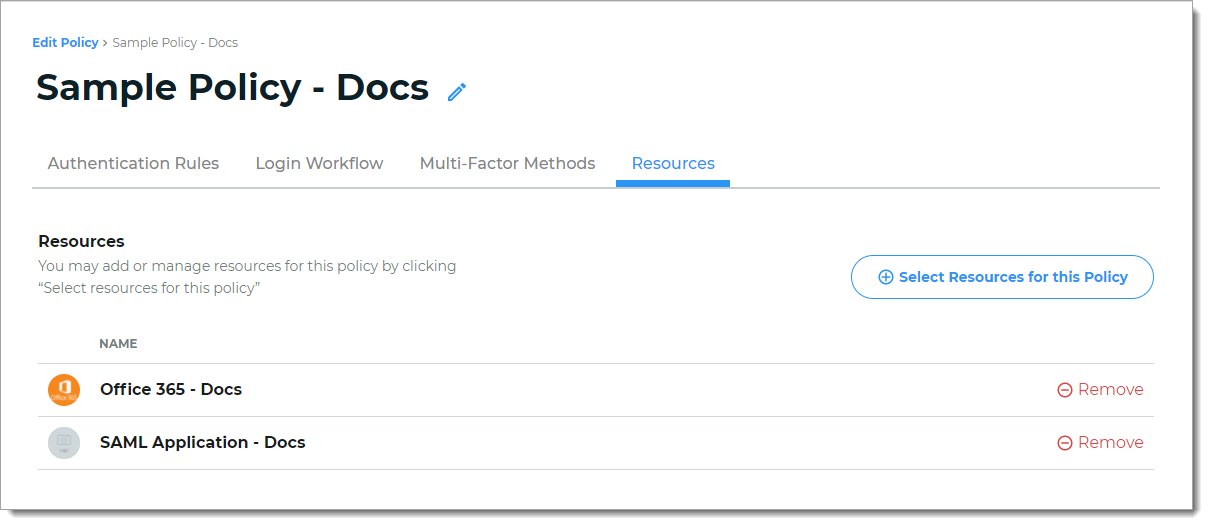Viewport: 1208px width, 525px height.
Task: Click the Office 365 - Docs resource name
Action: coord(171,389)
